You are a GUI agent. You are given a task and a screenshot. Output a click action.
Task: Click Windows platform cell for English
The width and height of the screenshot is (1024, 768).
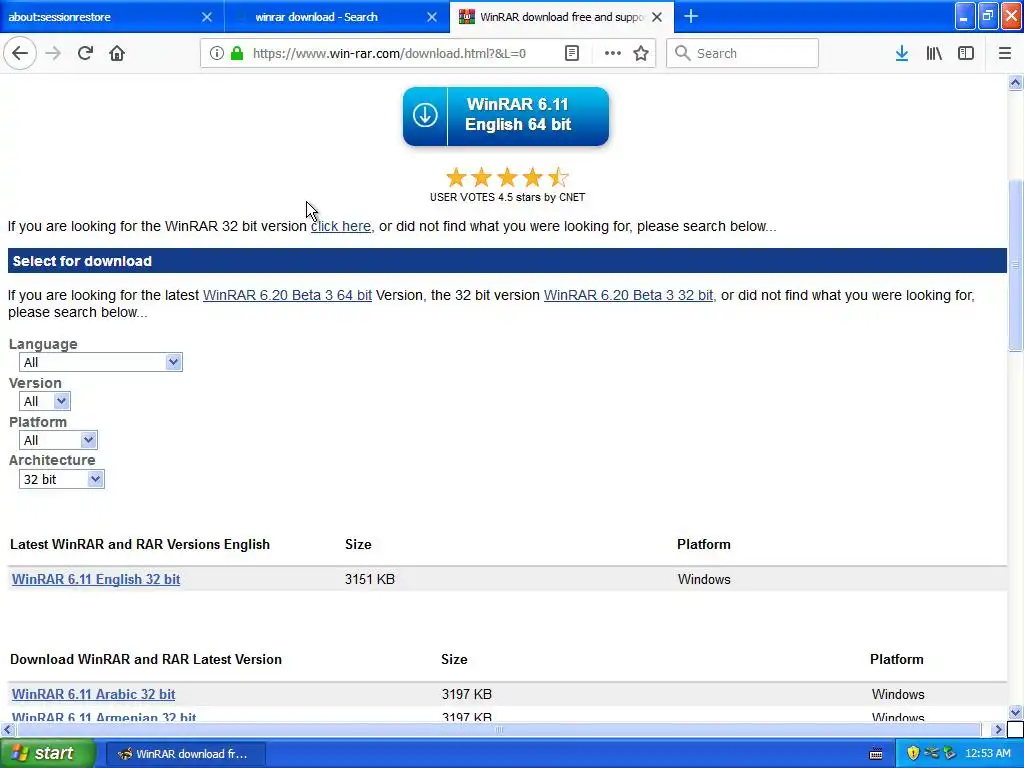tap(704, 579)
